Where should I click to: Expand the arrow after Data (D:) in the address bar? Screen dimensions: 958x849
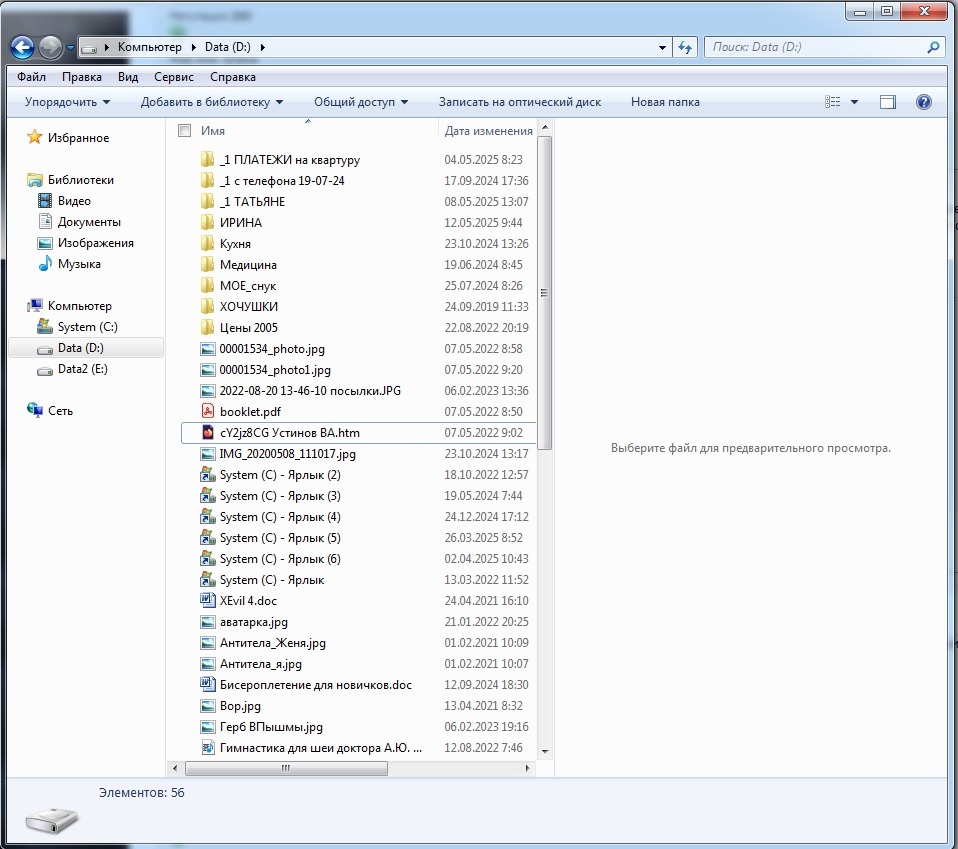pyautogui.click(x=263, y=47)
